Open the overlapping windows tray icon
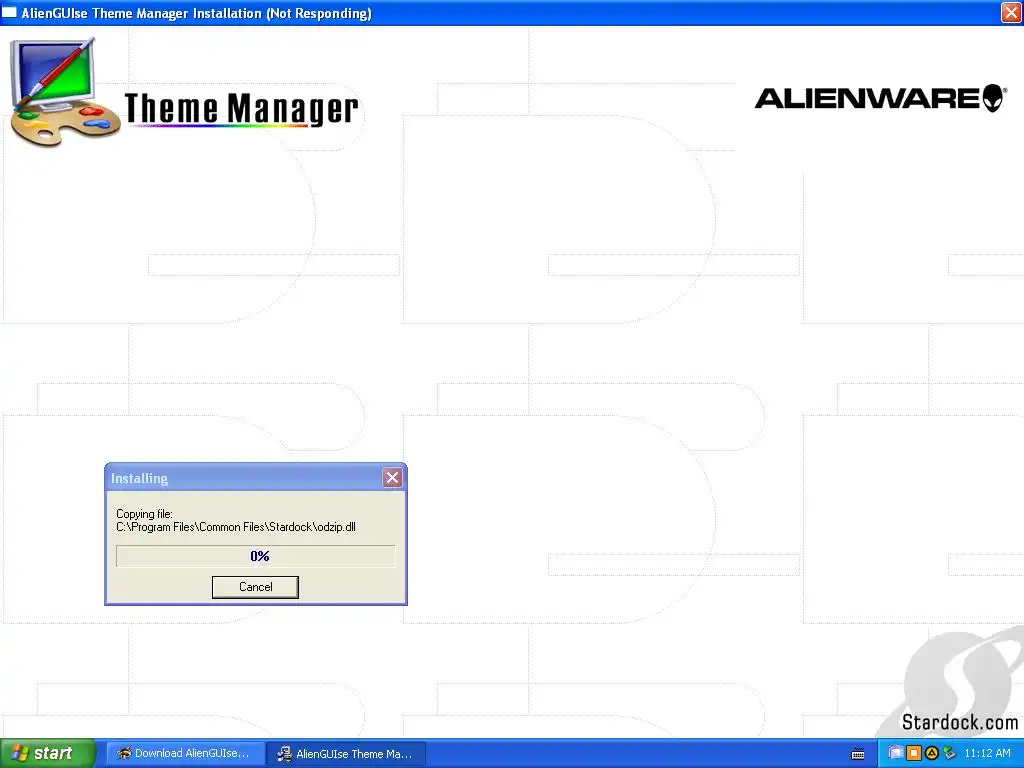This screenshot has height=768, width=1024. [x=896, y=753]
